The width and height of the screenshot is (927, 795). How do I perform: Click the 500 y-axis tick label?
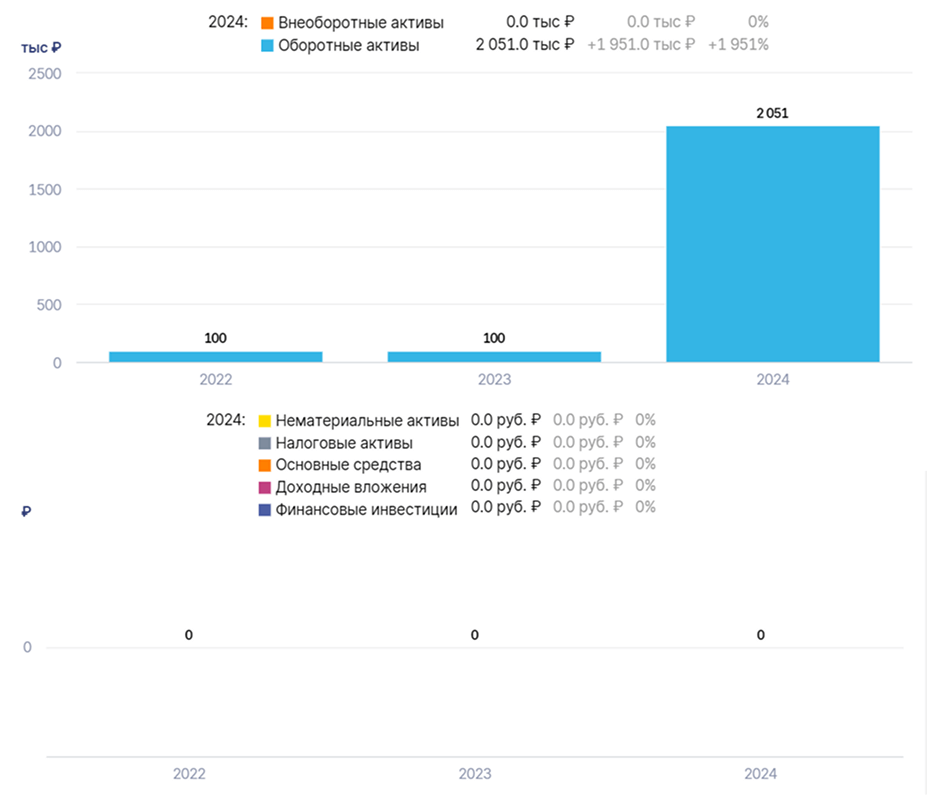coord(49,305)
